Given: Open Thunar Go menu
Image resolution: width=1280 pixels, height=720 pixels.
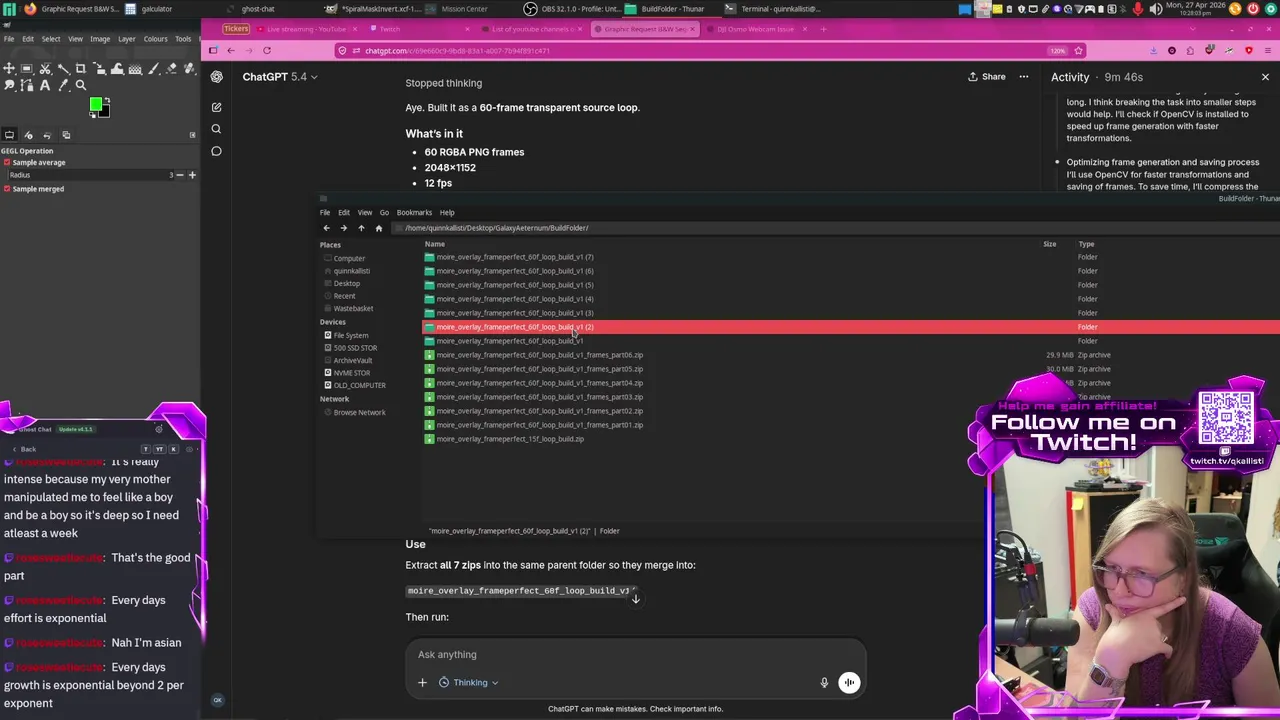Looking at the screenshot, I should pos(384,212).
